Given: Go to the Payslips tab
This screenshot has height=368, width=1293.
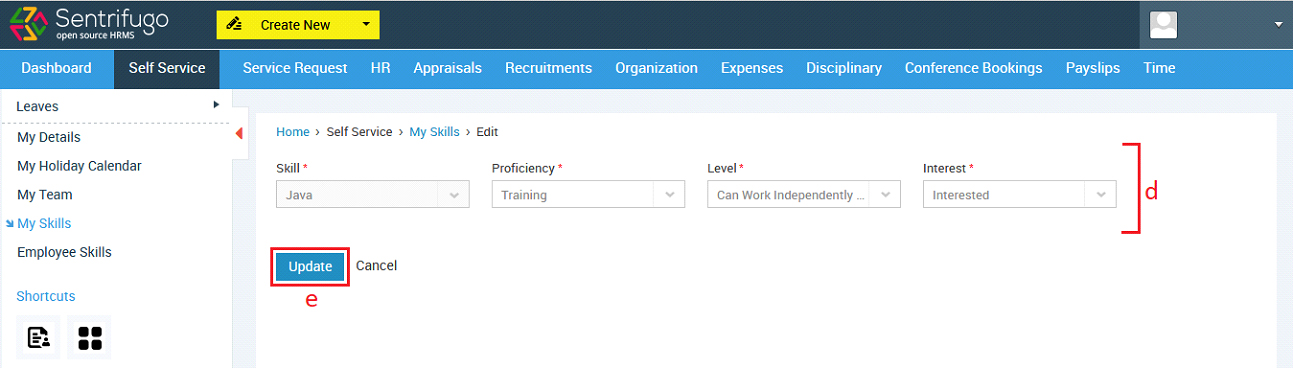Looking at the screenshot, I should tap(1093, 68).
